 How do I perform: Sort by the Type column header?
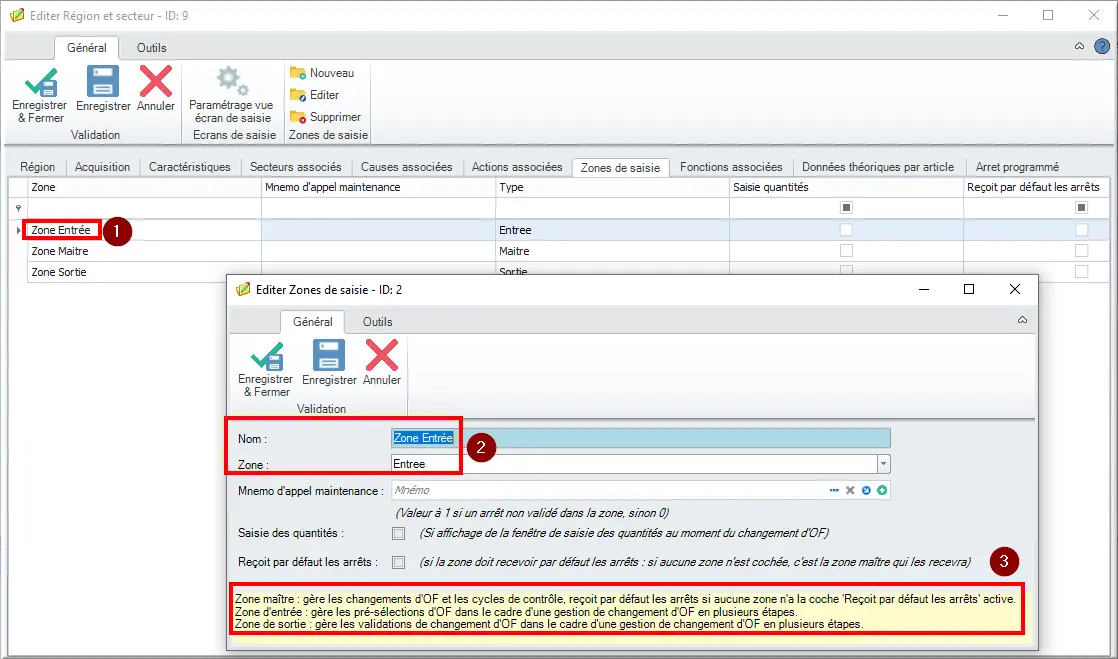click(612, 187)
